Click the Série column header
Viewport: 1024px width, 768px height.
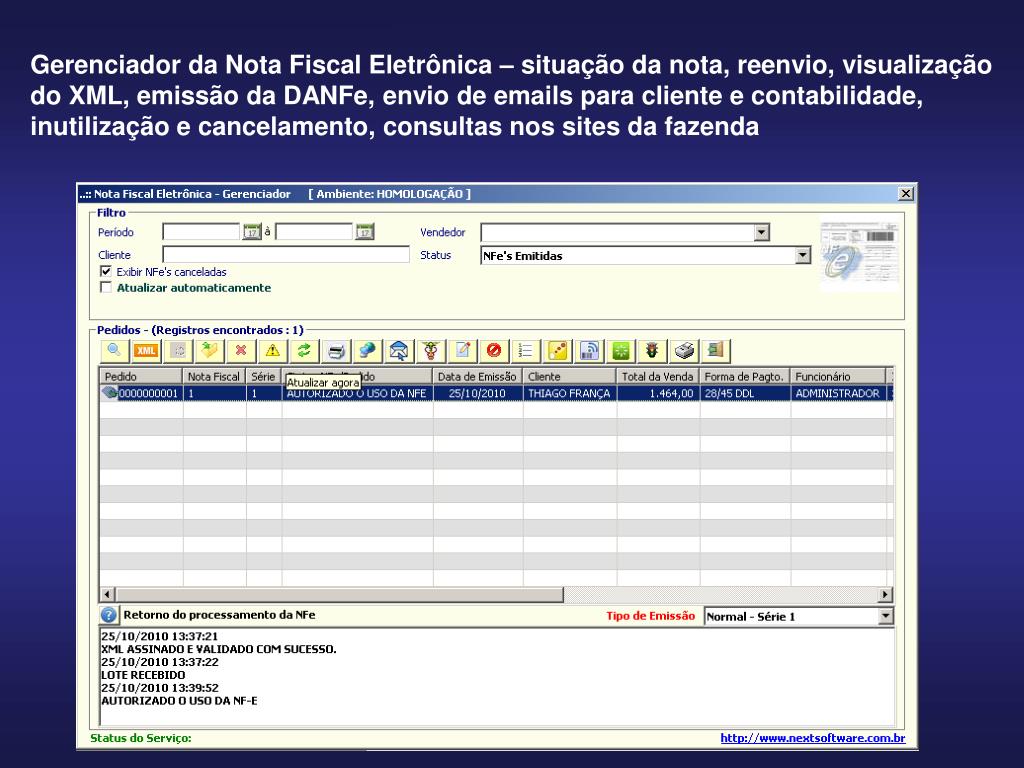(264, 377)
